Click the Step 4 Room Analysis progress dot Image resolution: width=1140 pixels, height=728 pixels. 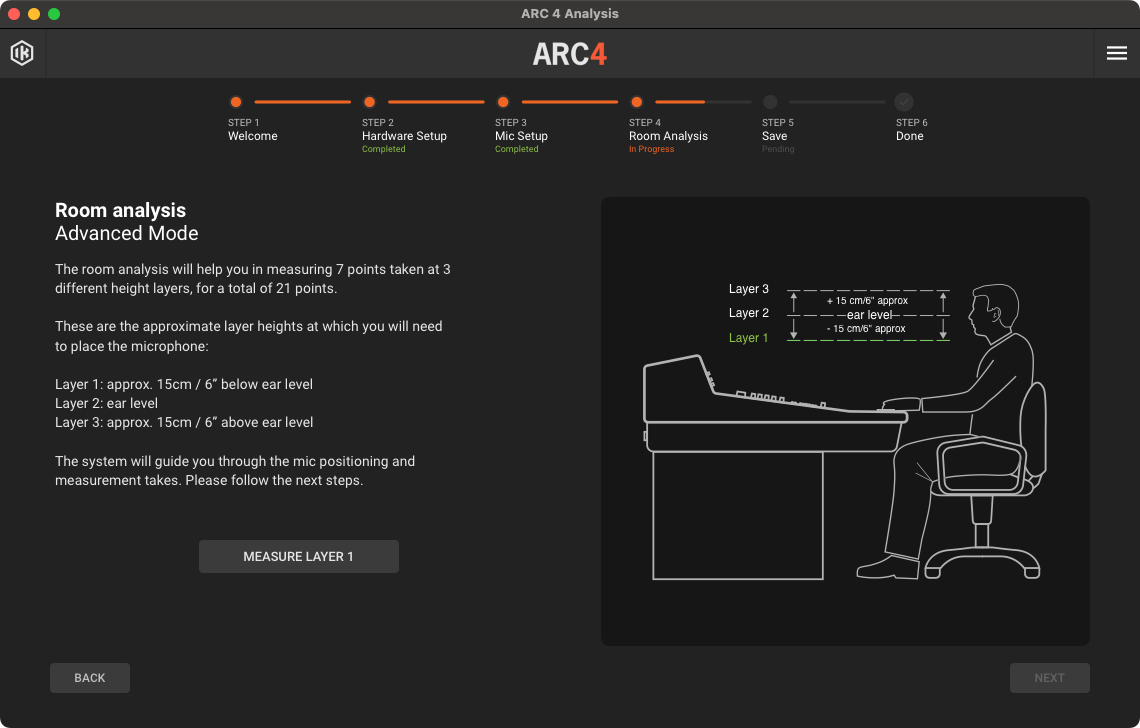click(x=637, y=102)
